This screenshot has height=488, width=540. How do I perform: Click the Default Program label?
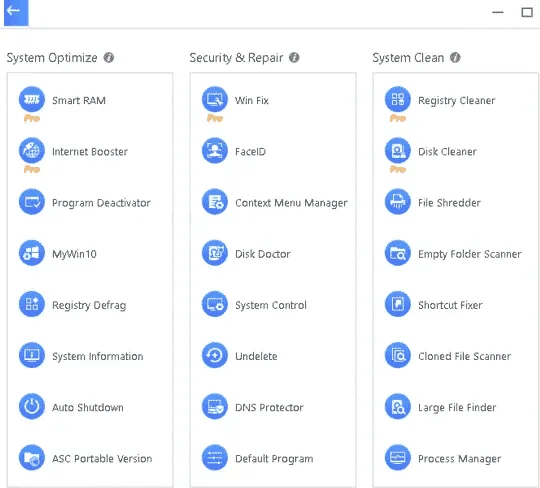[274, 459]
